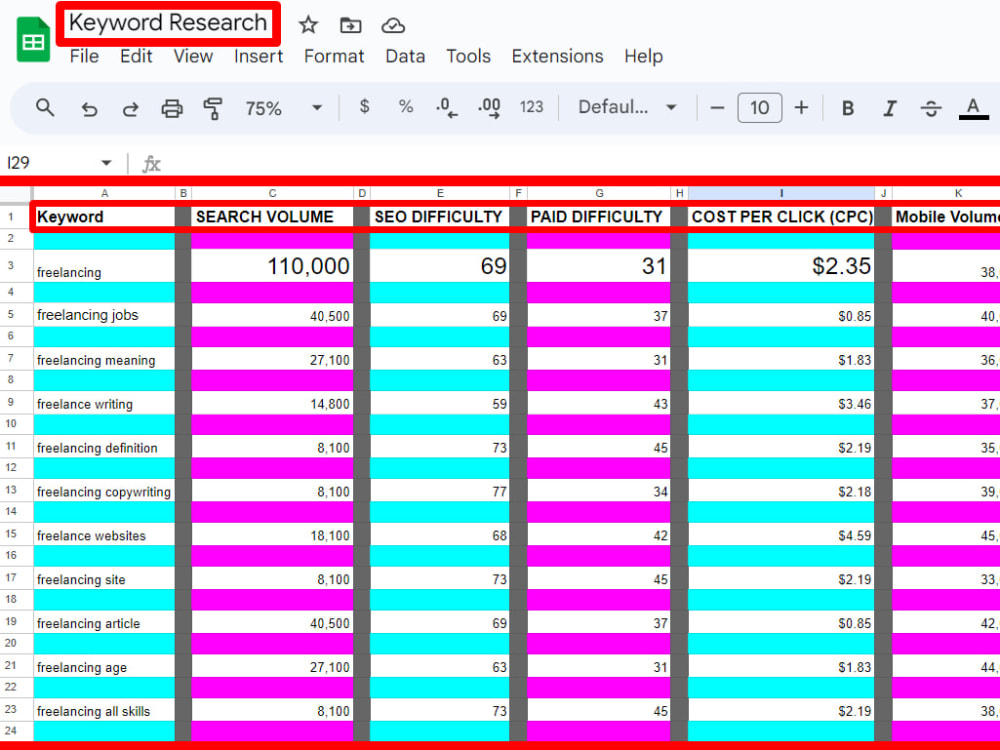Increase decimal places
The image size is (1000, 750).
489,107
